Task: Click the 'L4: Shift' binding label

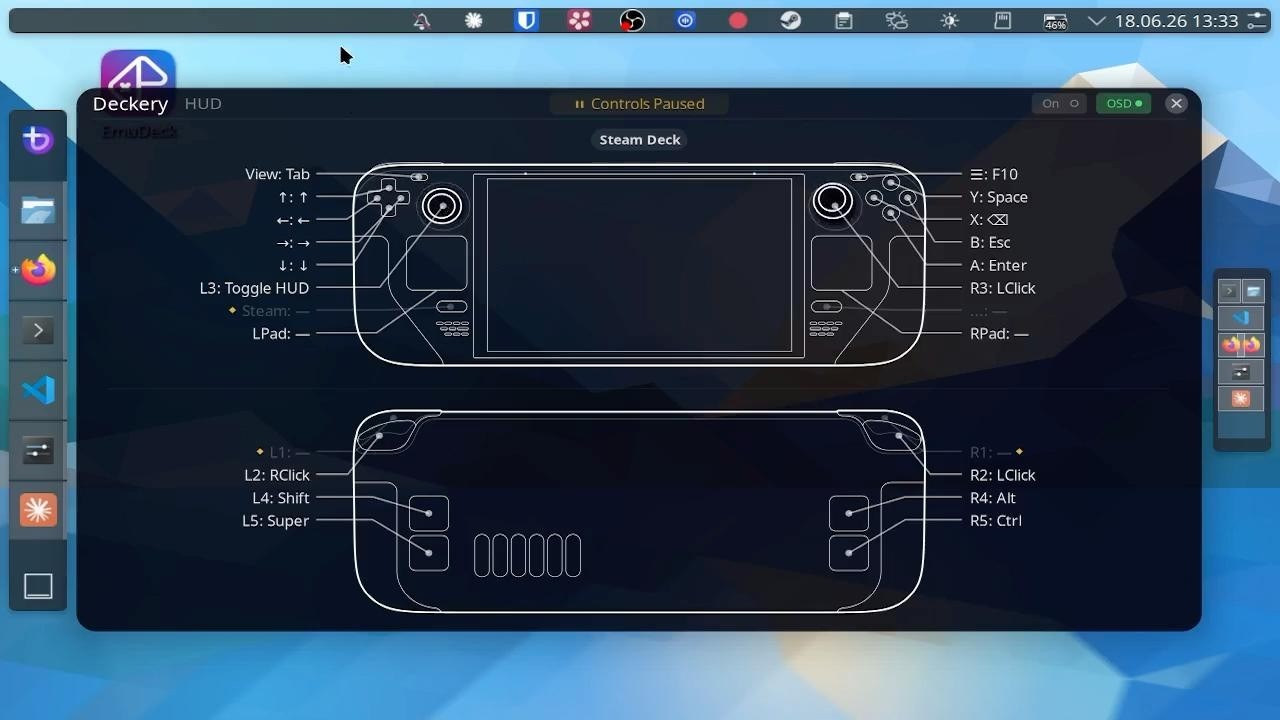Action: [281, 498]
